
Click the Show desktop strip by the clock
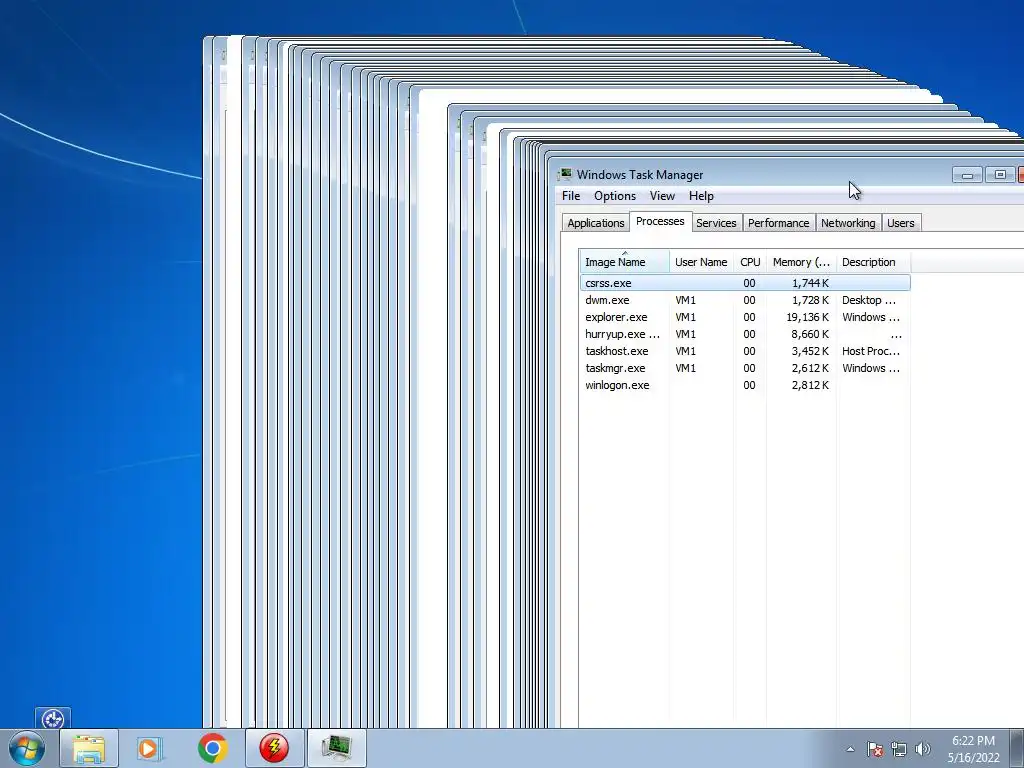coord(1017,748)
